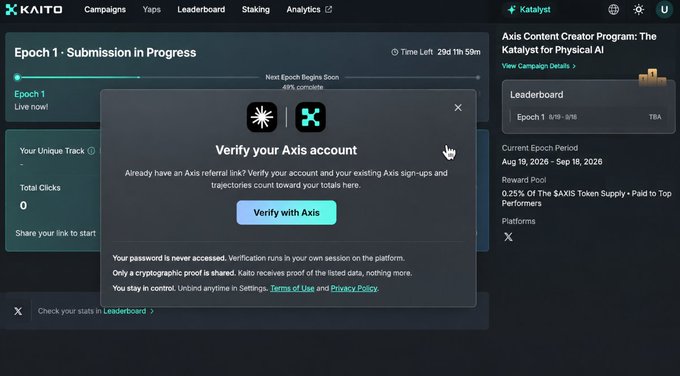Image resolution: width=680 pixels, height=376 pixels.
Task: Open View Campaign Details link
Action: coord(539,66)
